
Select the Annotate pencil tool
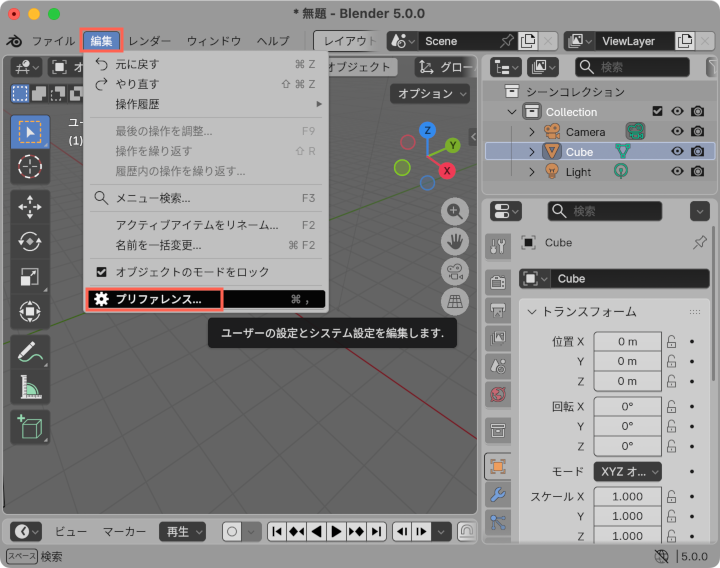coord(30,352)
